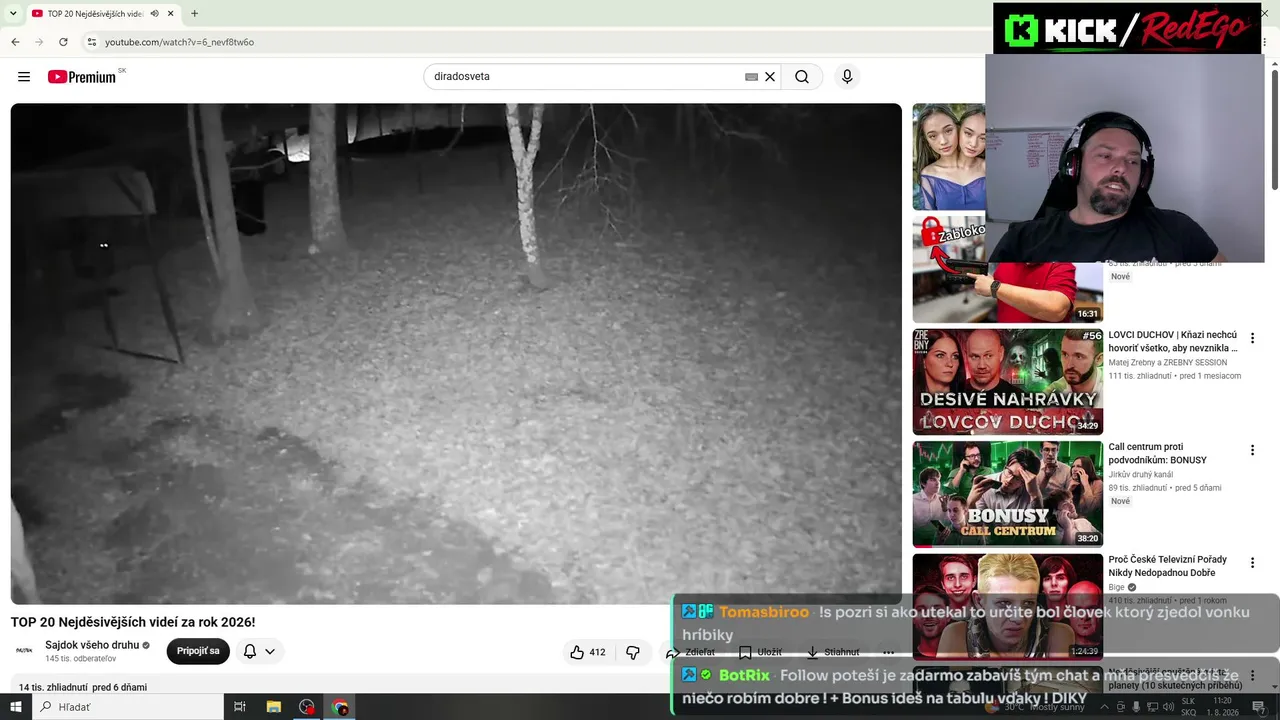The height and width of the screenshot is (720, 1280).
Task: Open more actions ellipsis under the video
Action: point(888,652)
